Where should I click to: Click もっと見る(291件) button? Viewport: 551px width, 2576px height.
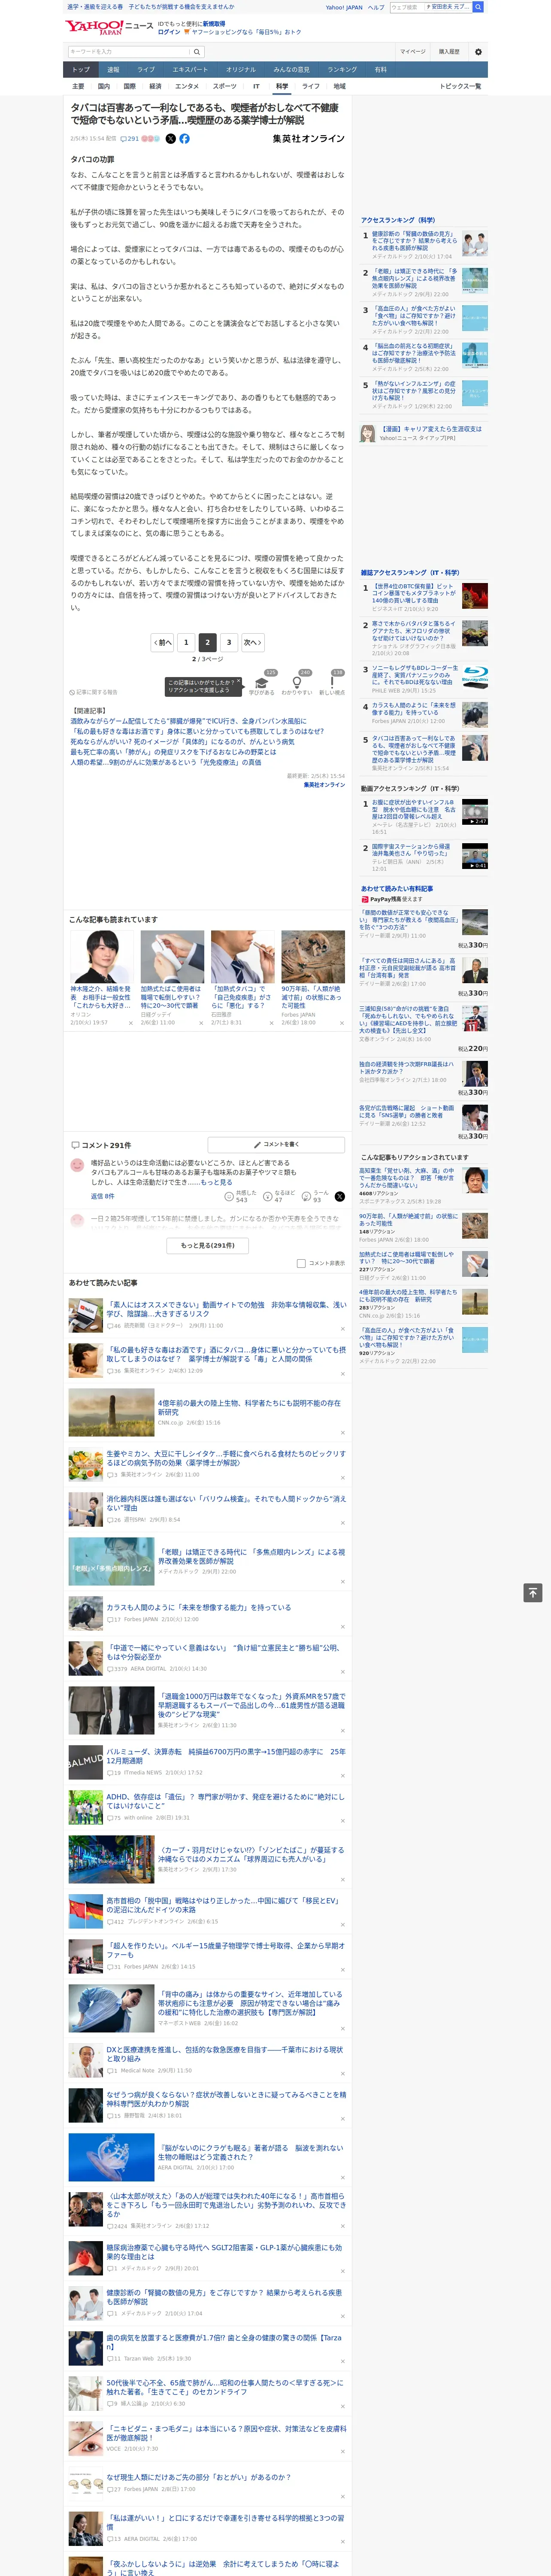(208, 1245)
